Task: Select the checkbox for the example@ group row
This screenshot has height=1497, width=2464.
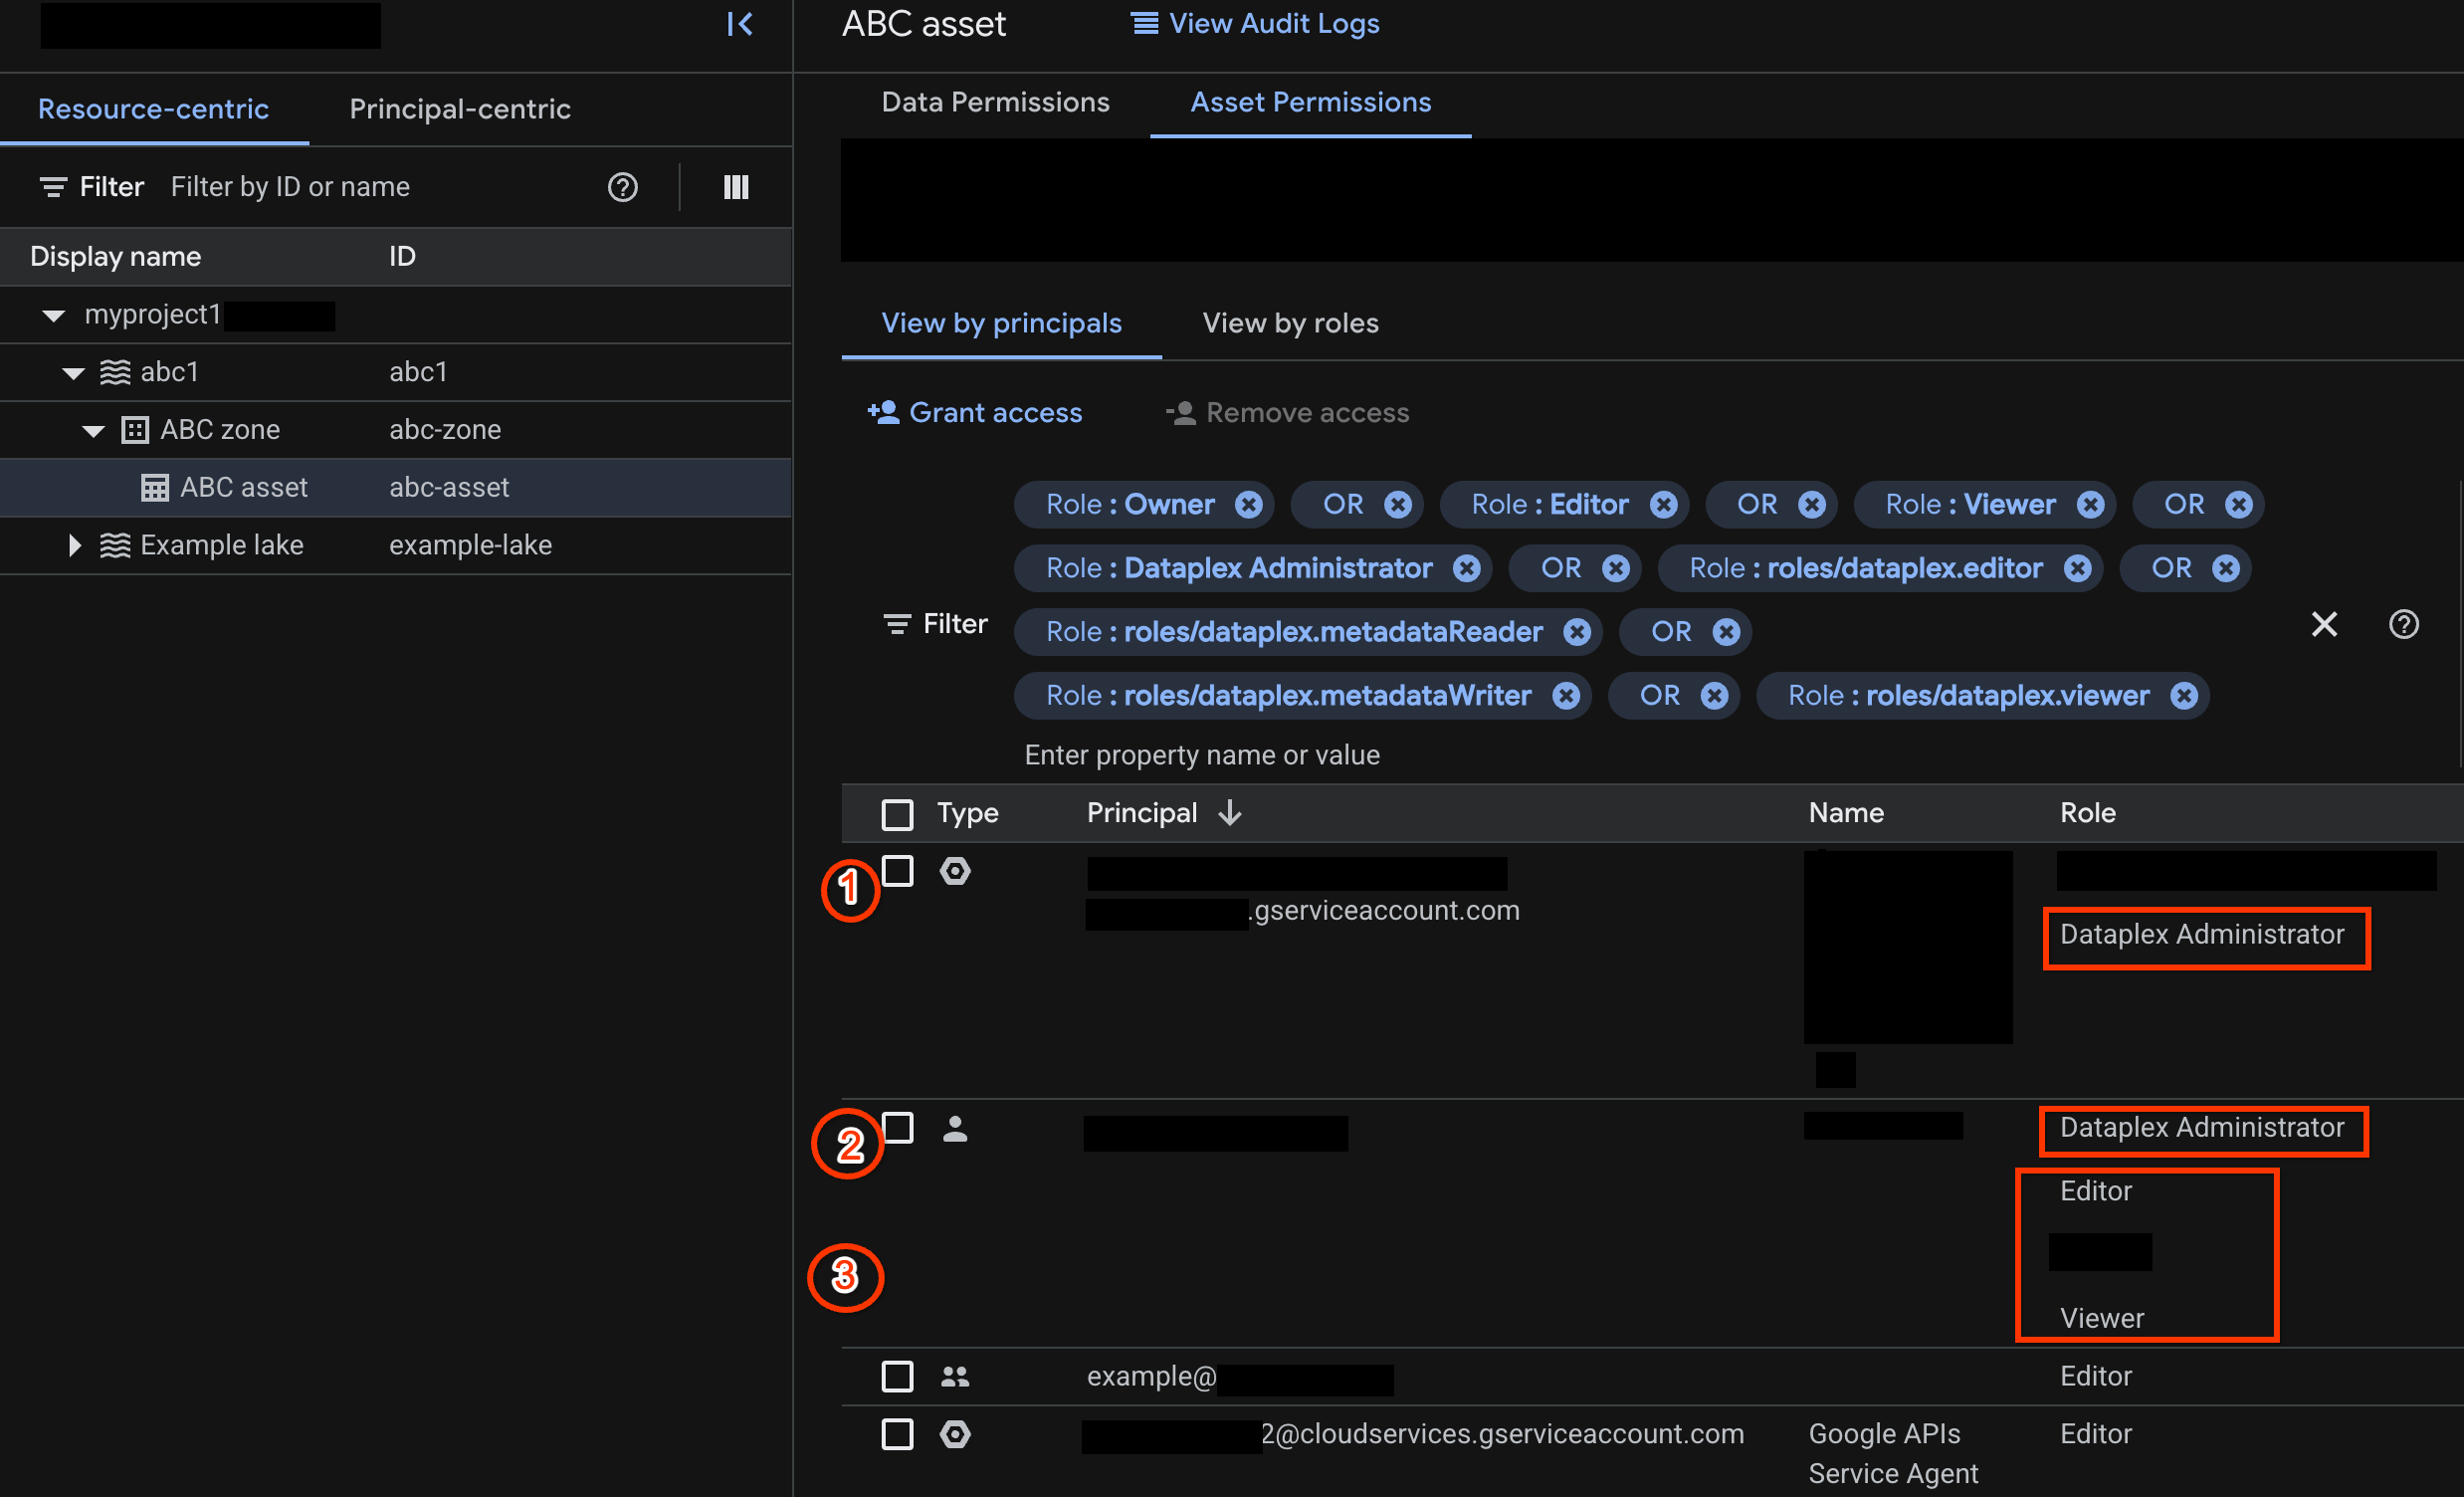Action: coord(897,1376)
